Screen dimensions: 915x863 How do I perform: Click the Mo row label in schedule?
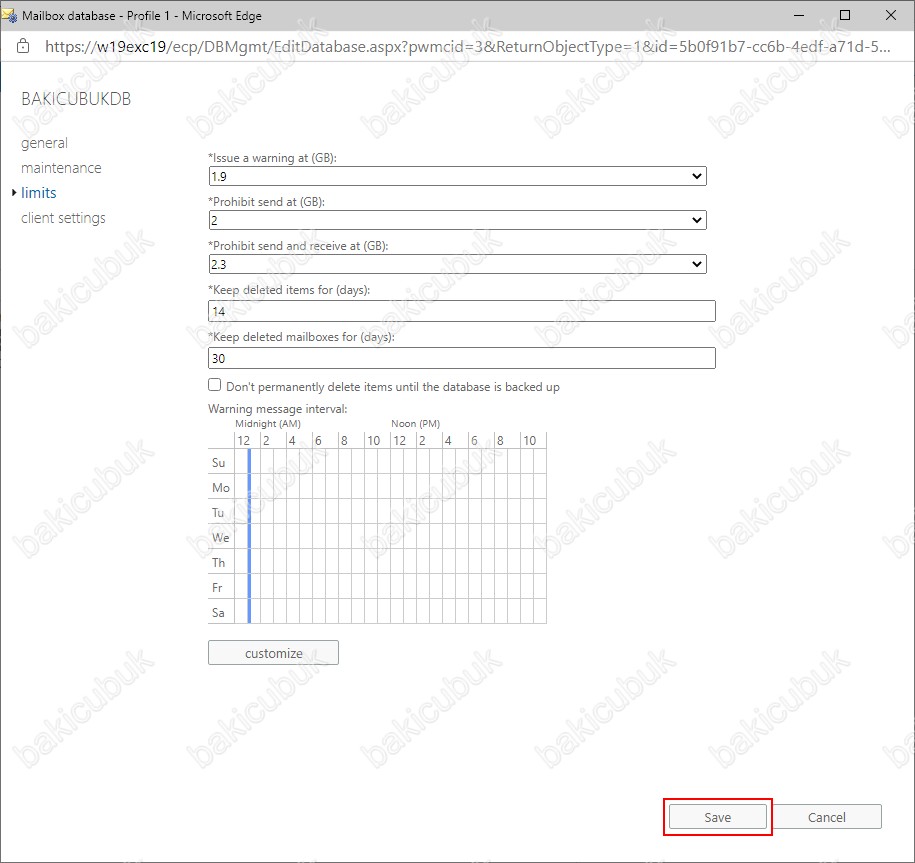221,488
